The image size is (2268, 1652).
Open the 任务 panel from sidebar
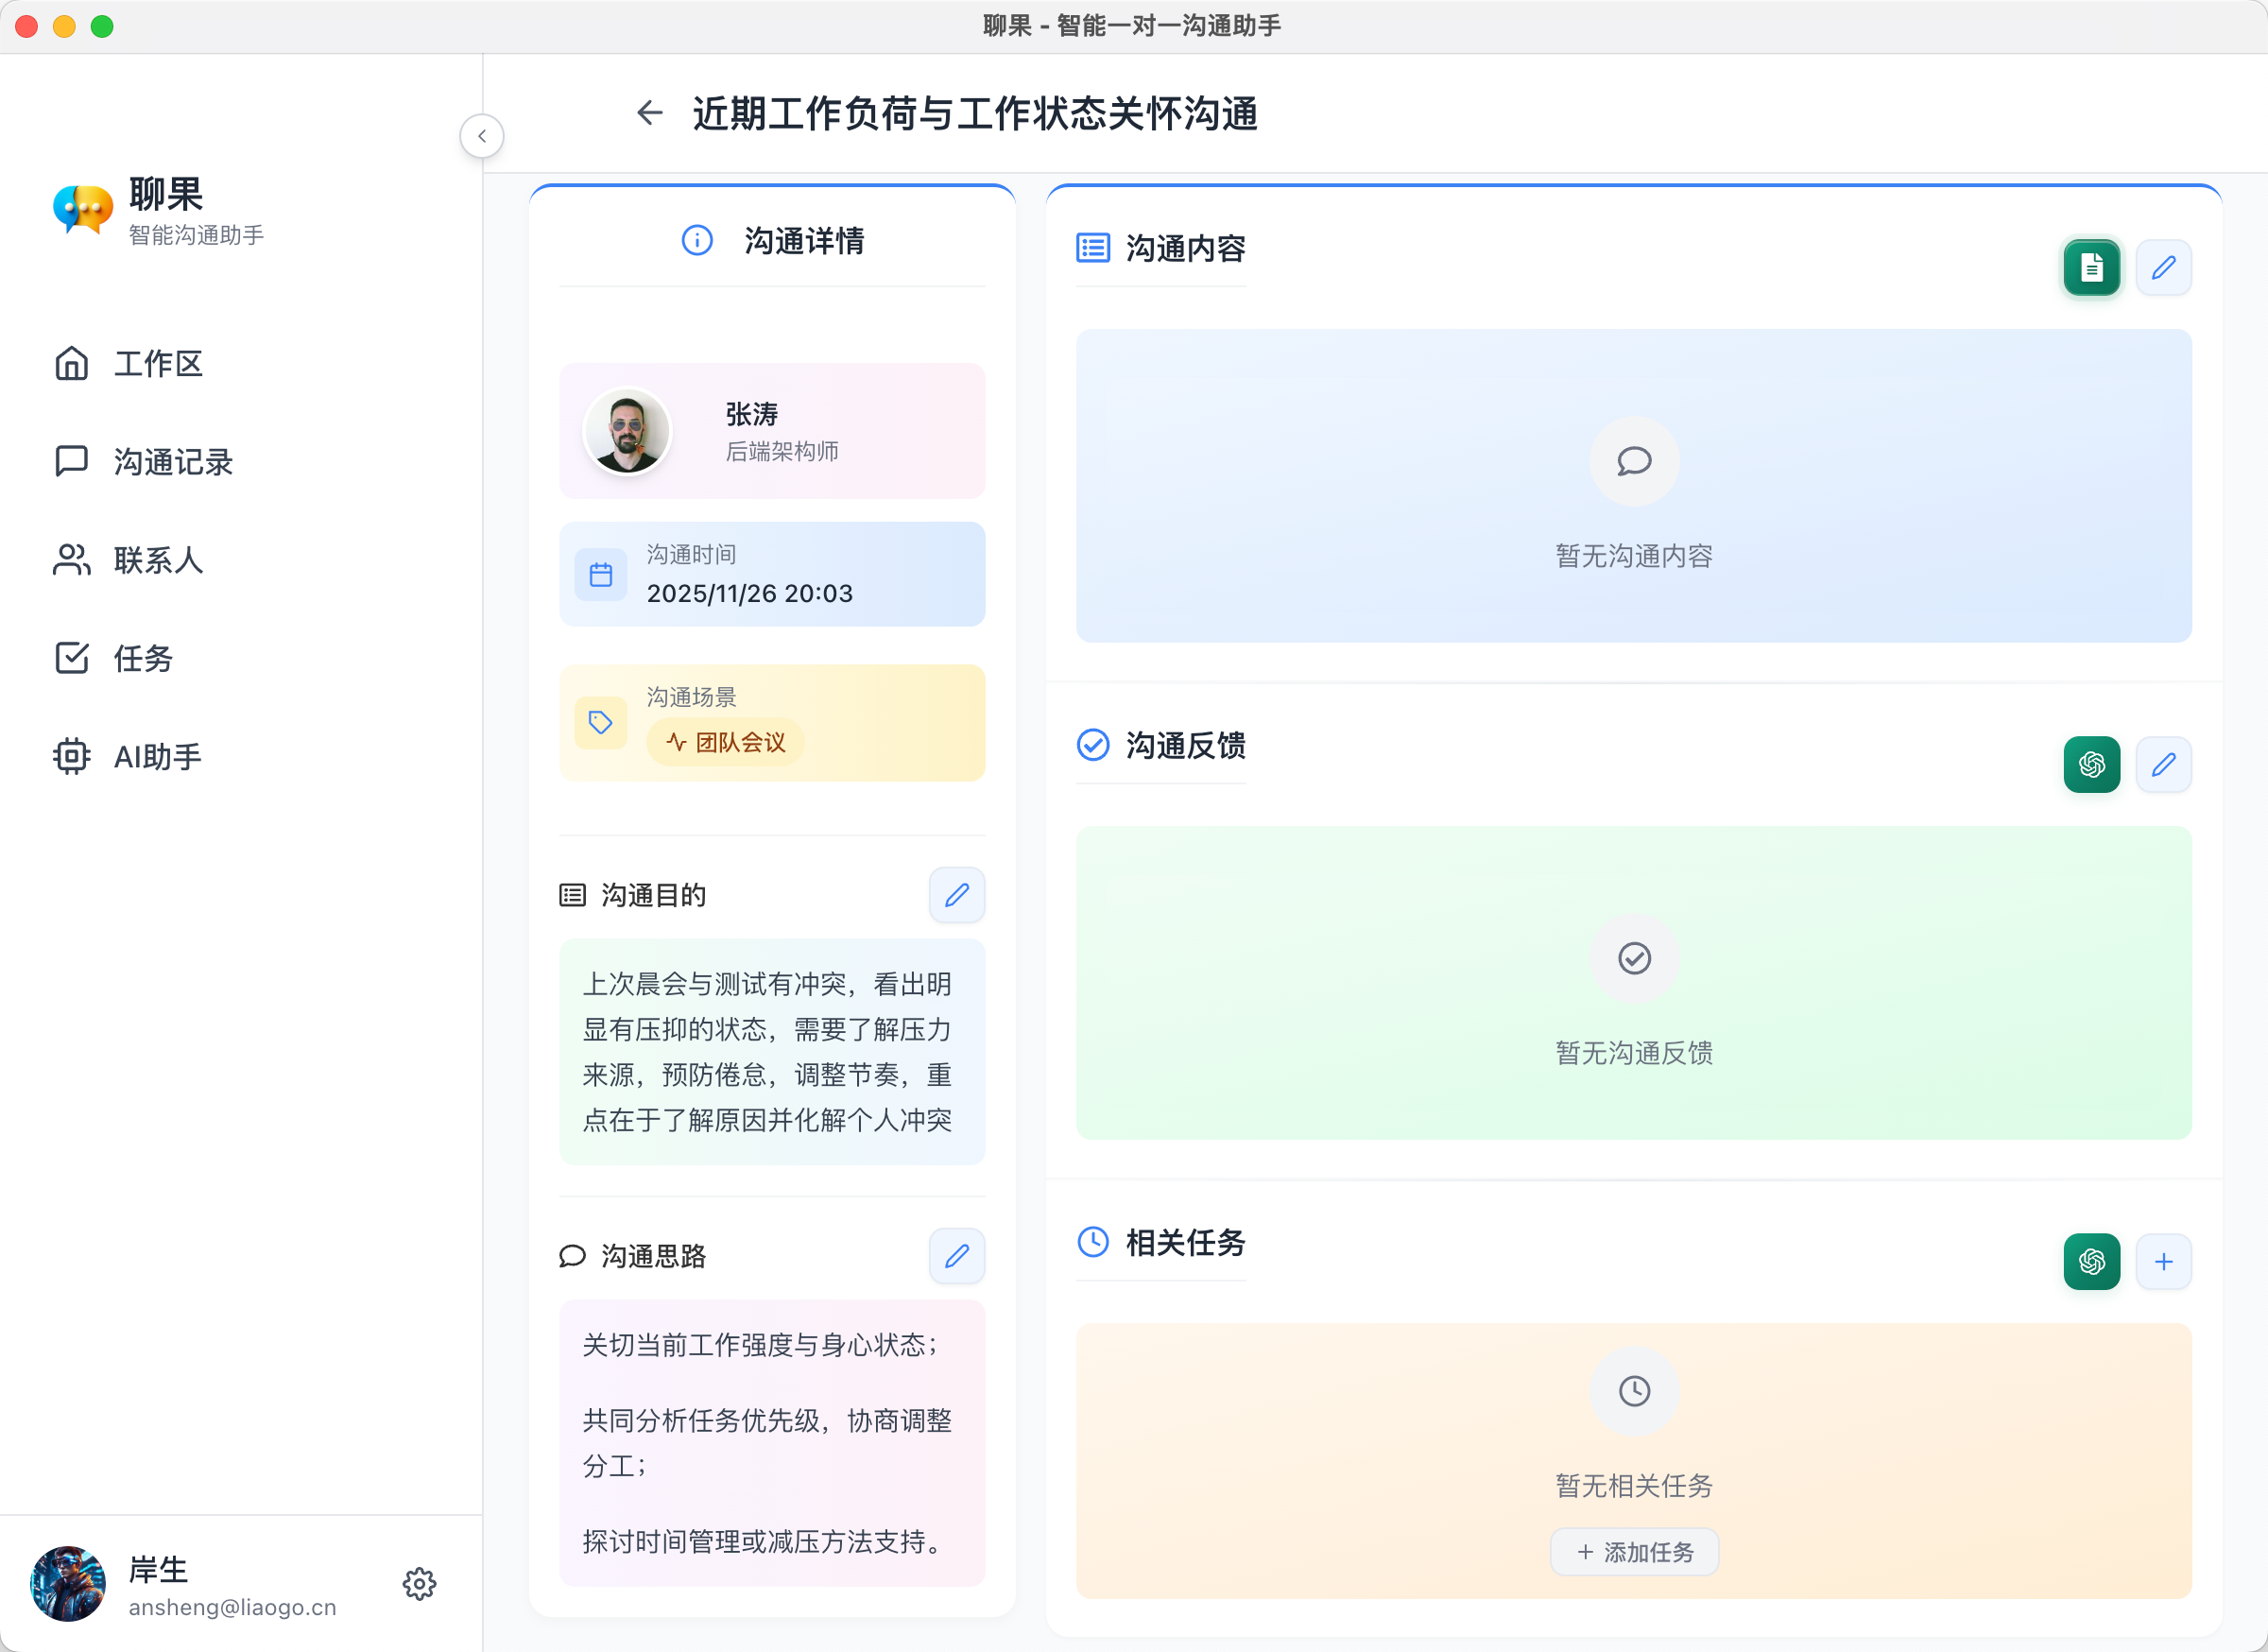[x=143, y=658]
